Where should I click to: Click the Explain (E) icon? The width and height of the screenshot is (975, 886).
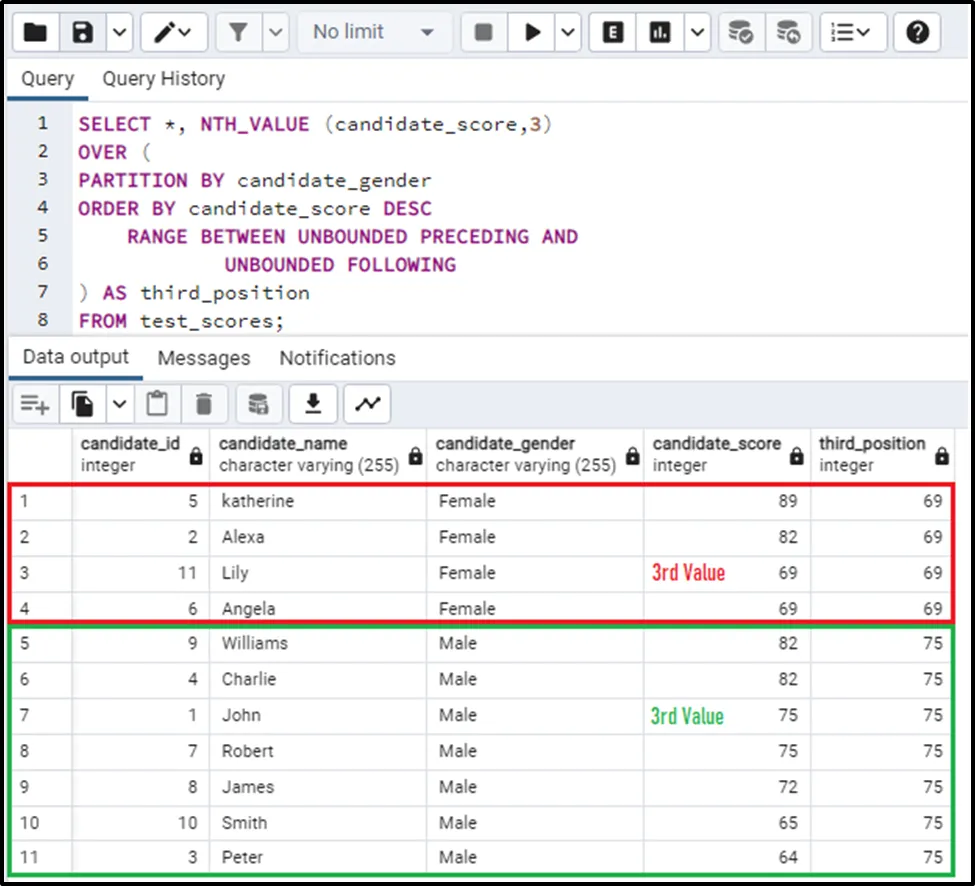coord(613,33)
